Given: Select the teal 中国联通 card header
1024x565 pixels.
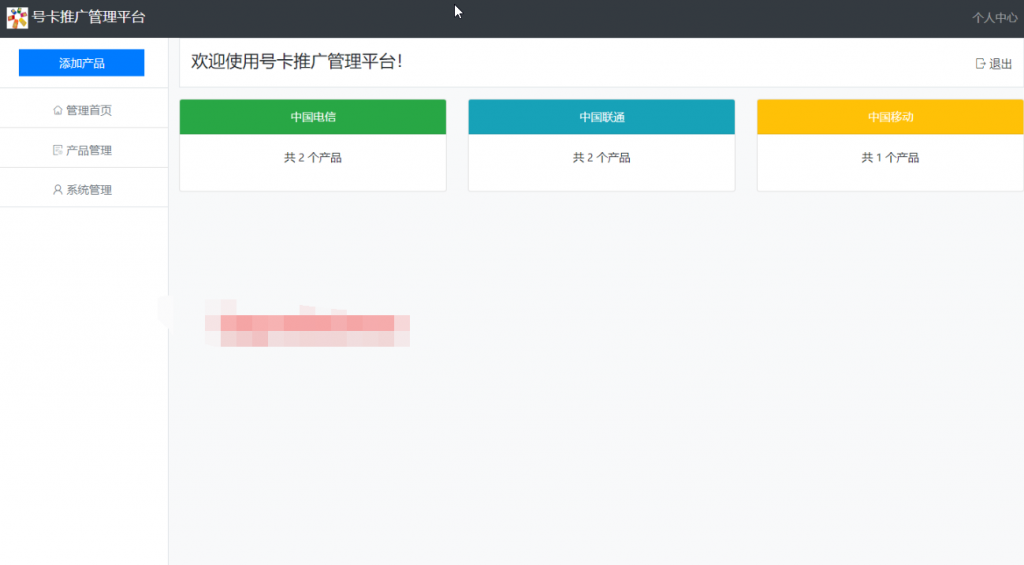Looking at the screenshot, I should (x=601, y=117).
